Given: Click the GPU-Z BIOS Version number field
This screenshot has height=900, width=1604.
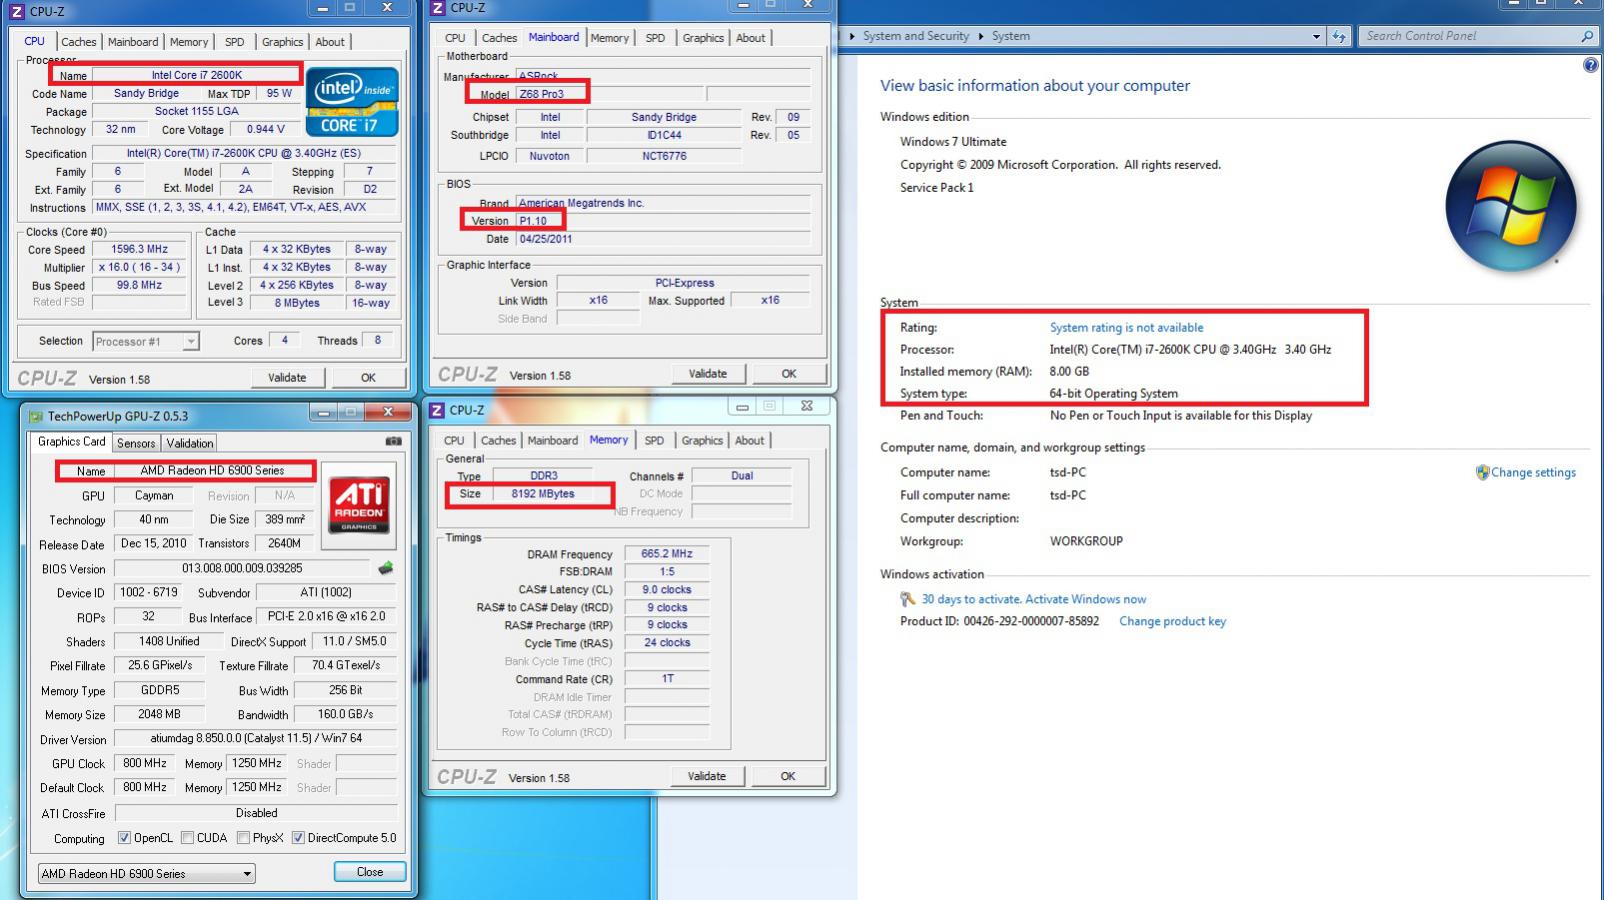Looking at the screenshot, I should 242,568.
